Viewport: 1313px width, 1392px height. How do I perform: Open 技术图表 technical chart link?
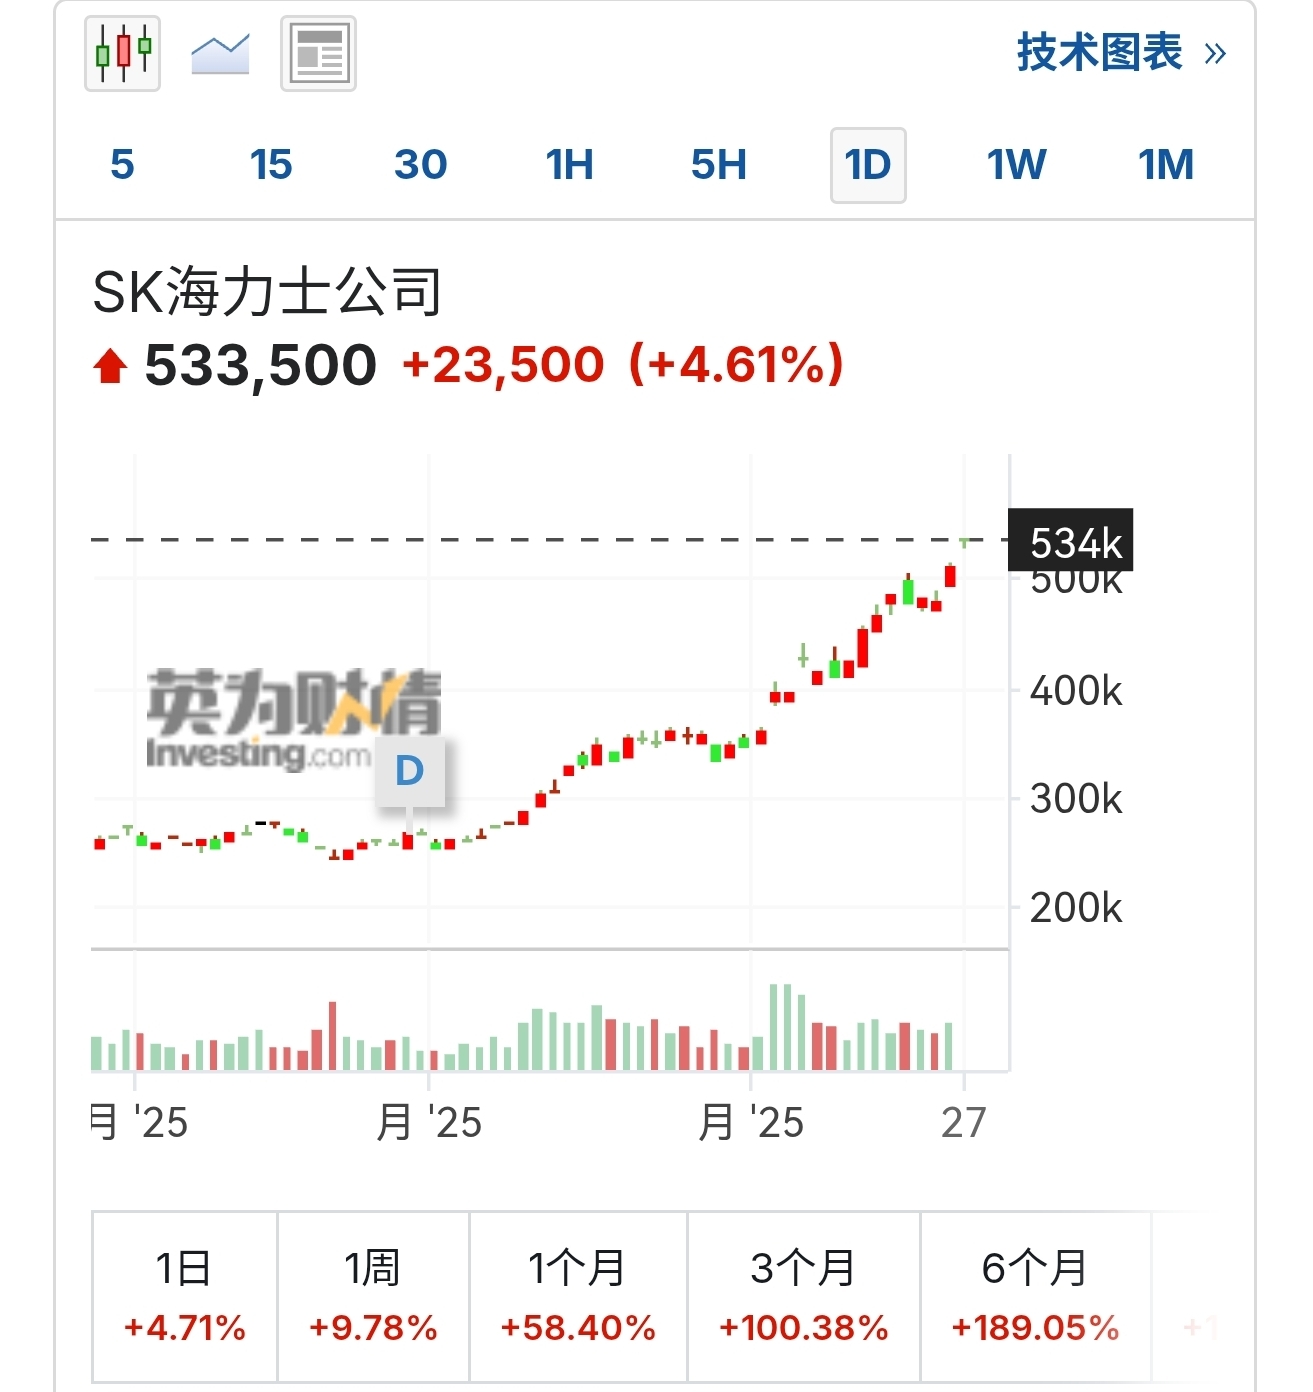coord(1099,53)
